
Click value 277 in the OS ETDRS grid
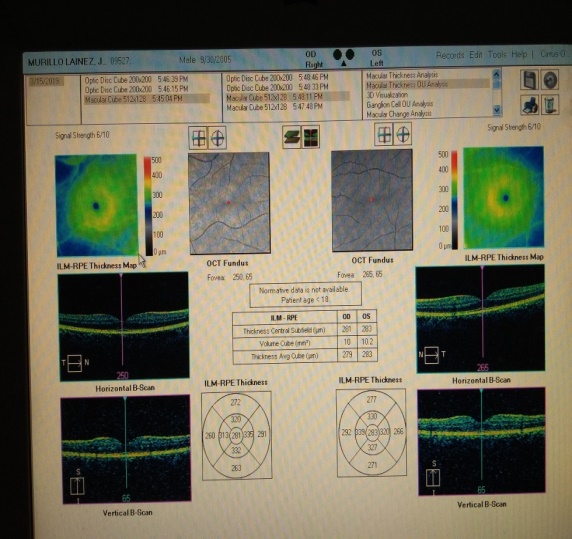click(x=371, y=400)
